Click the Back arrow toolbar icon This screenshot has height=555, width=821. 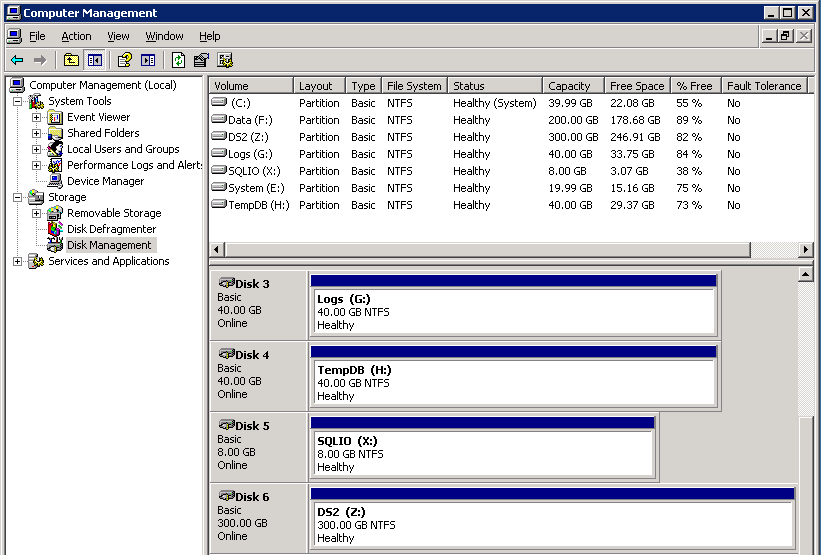(17, 60)
